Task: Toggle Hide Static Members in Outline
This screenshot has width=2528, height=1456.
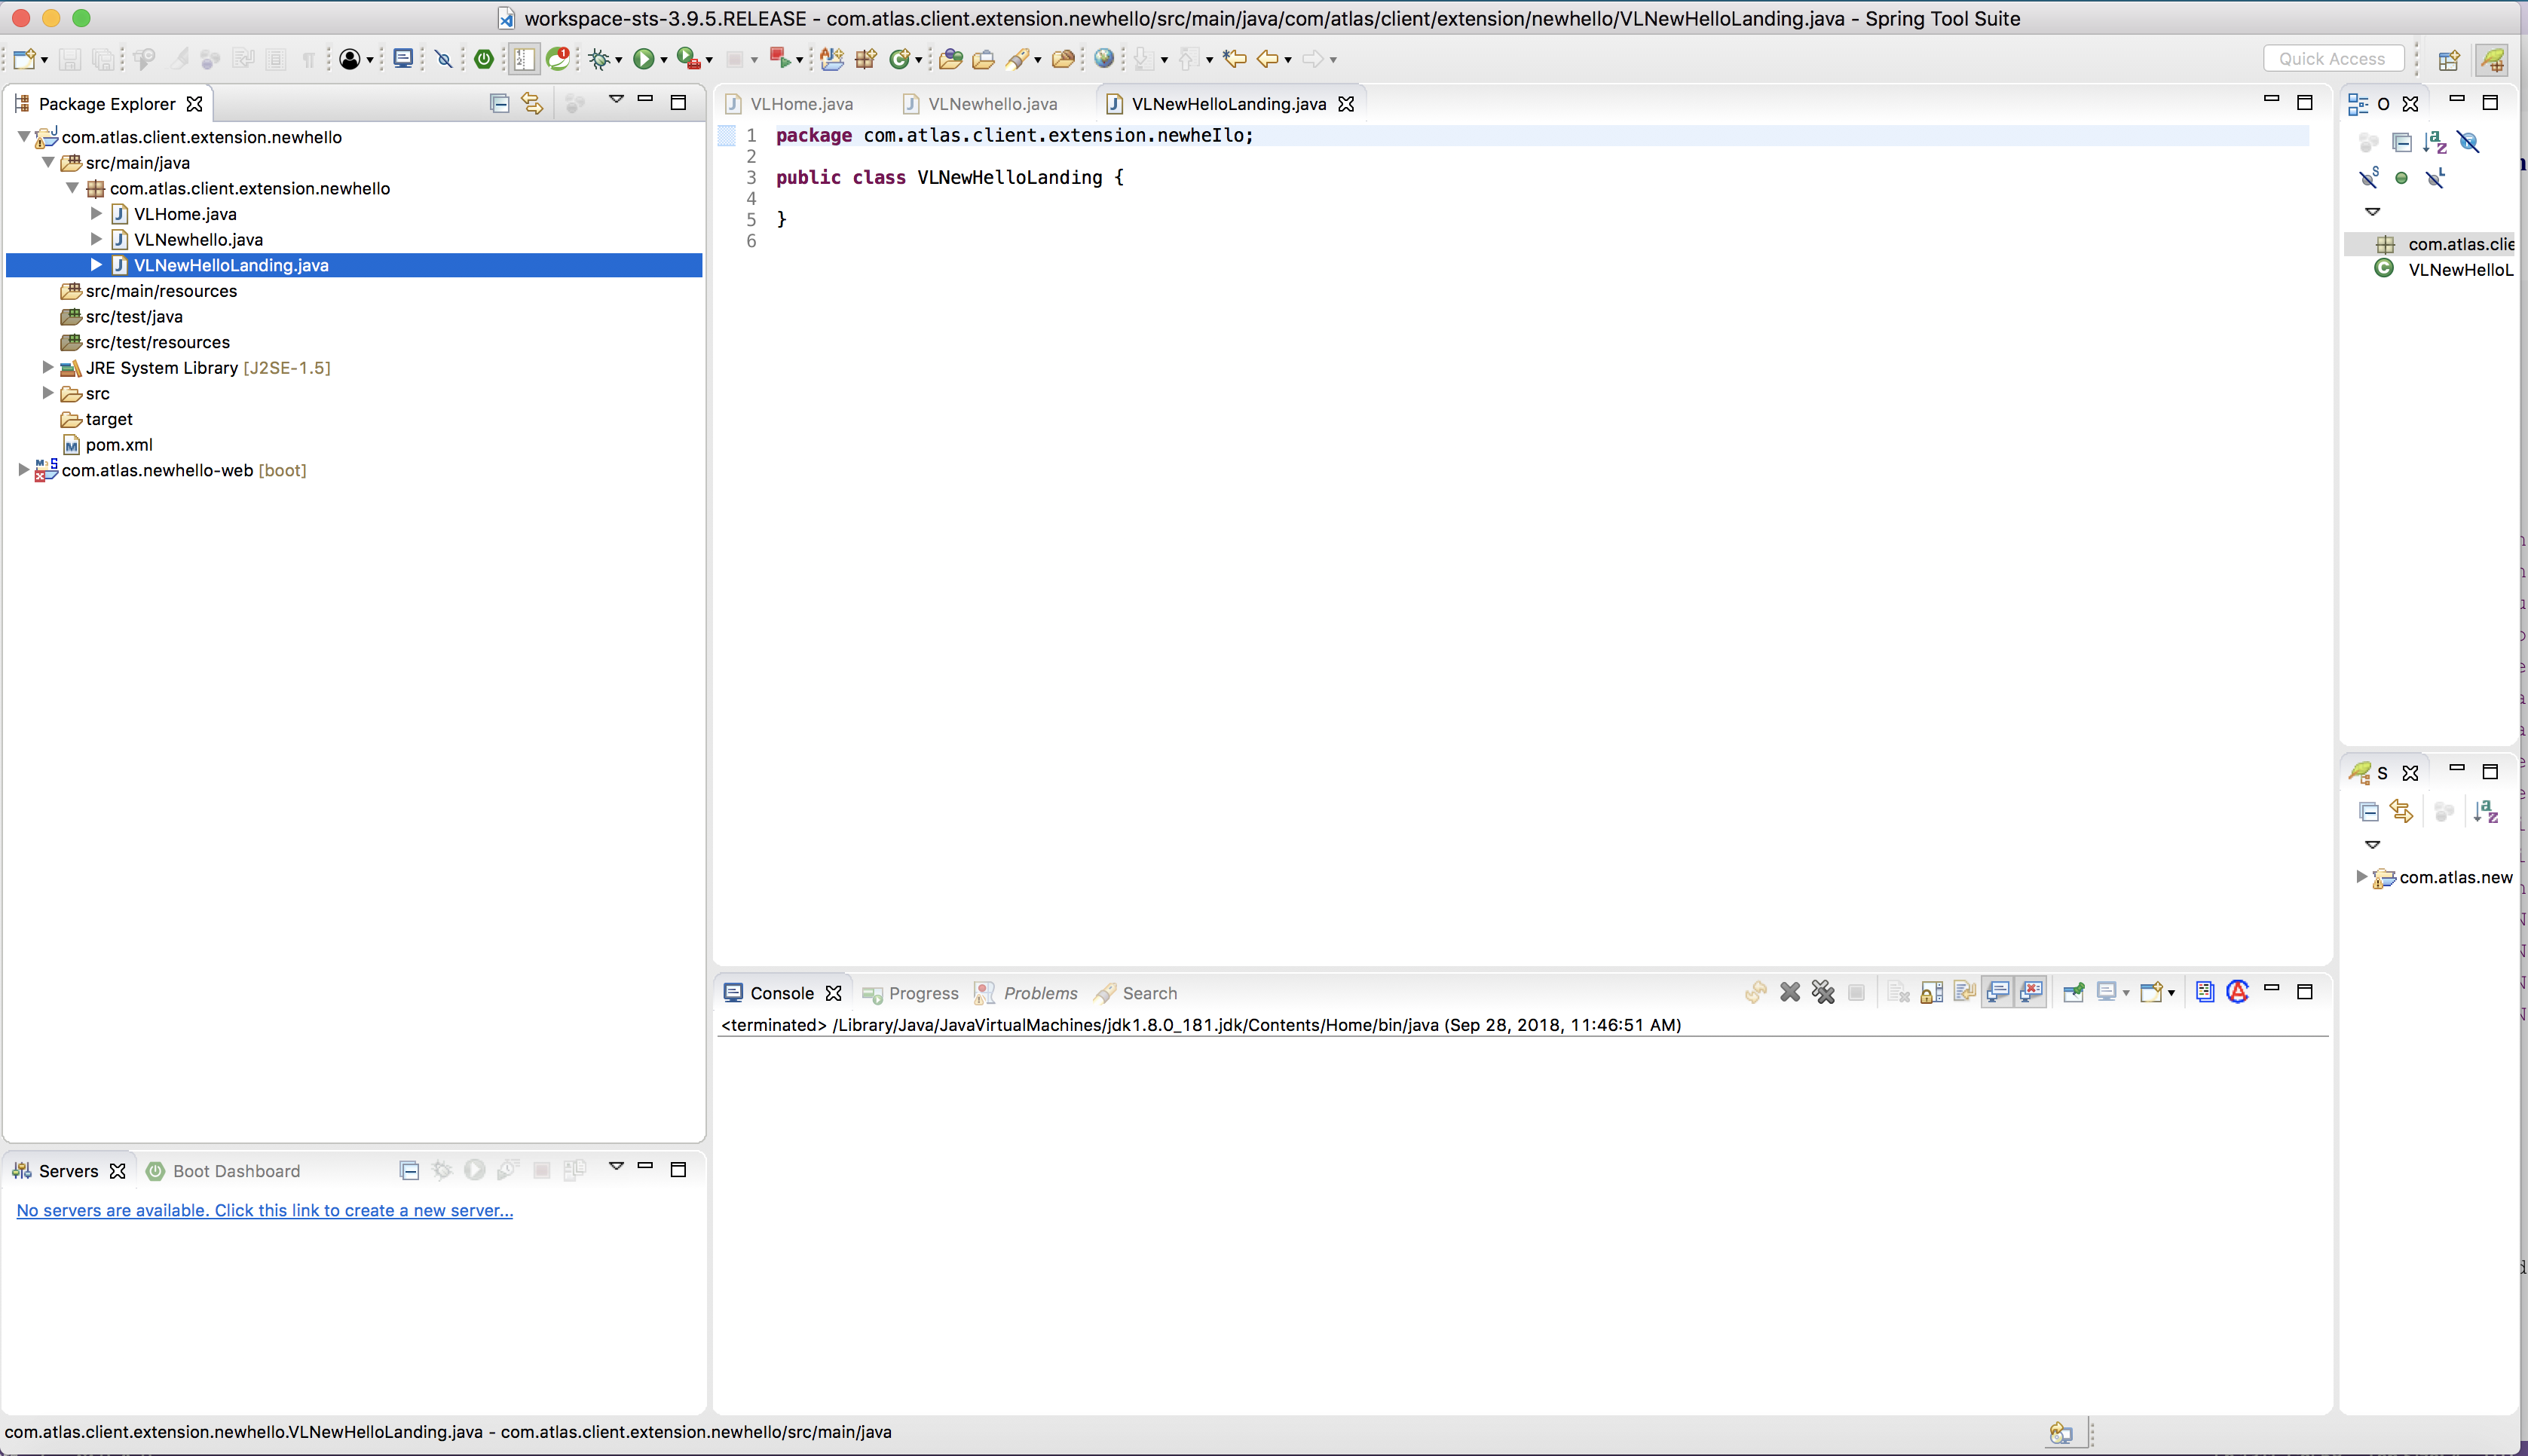Action: click(2369, 178)
